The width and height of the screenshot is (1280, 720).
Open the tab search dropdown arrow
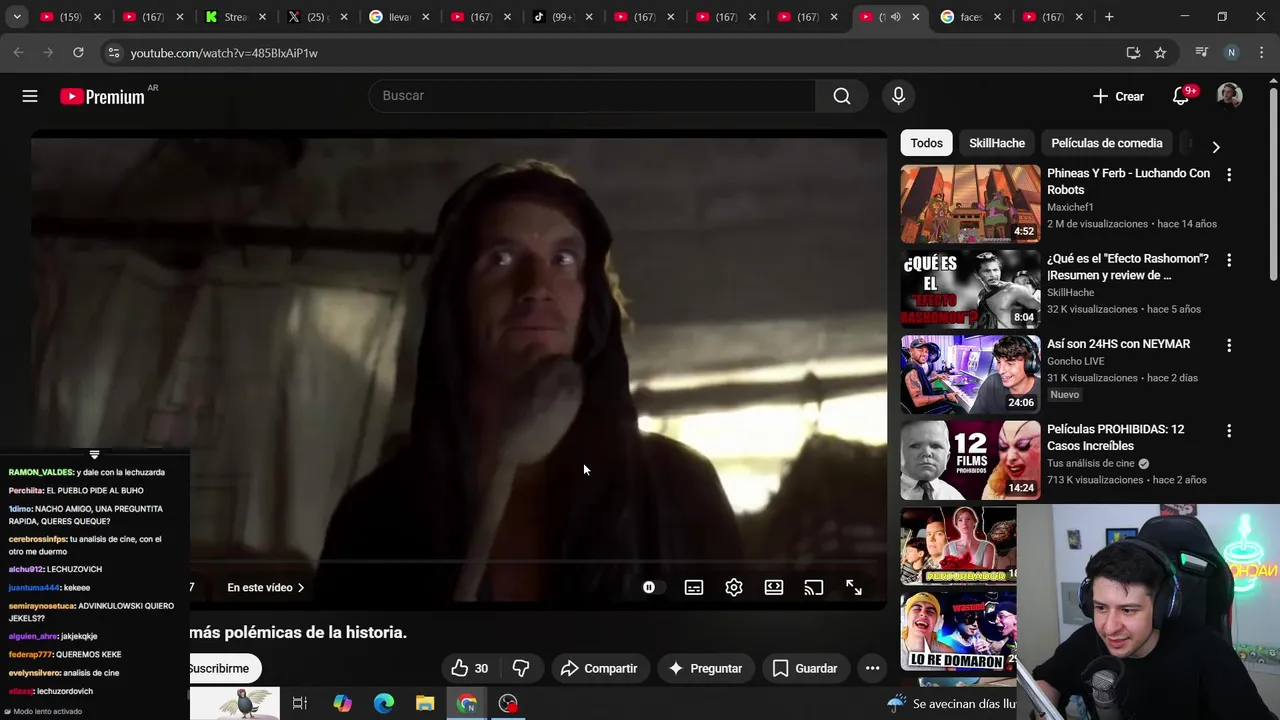pos(15,17)
